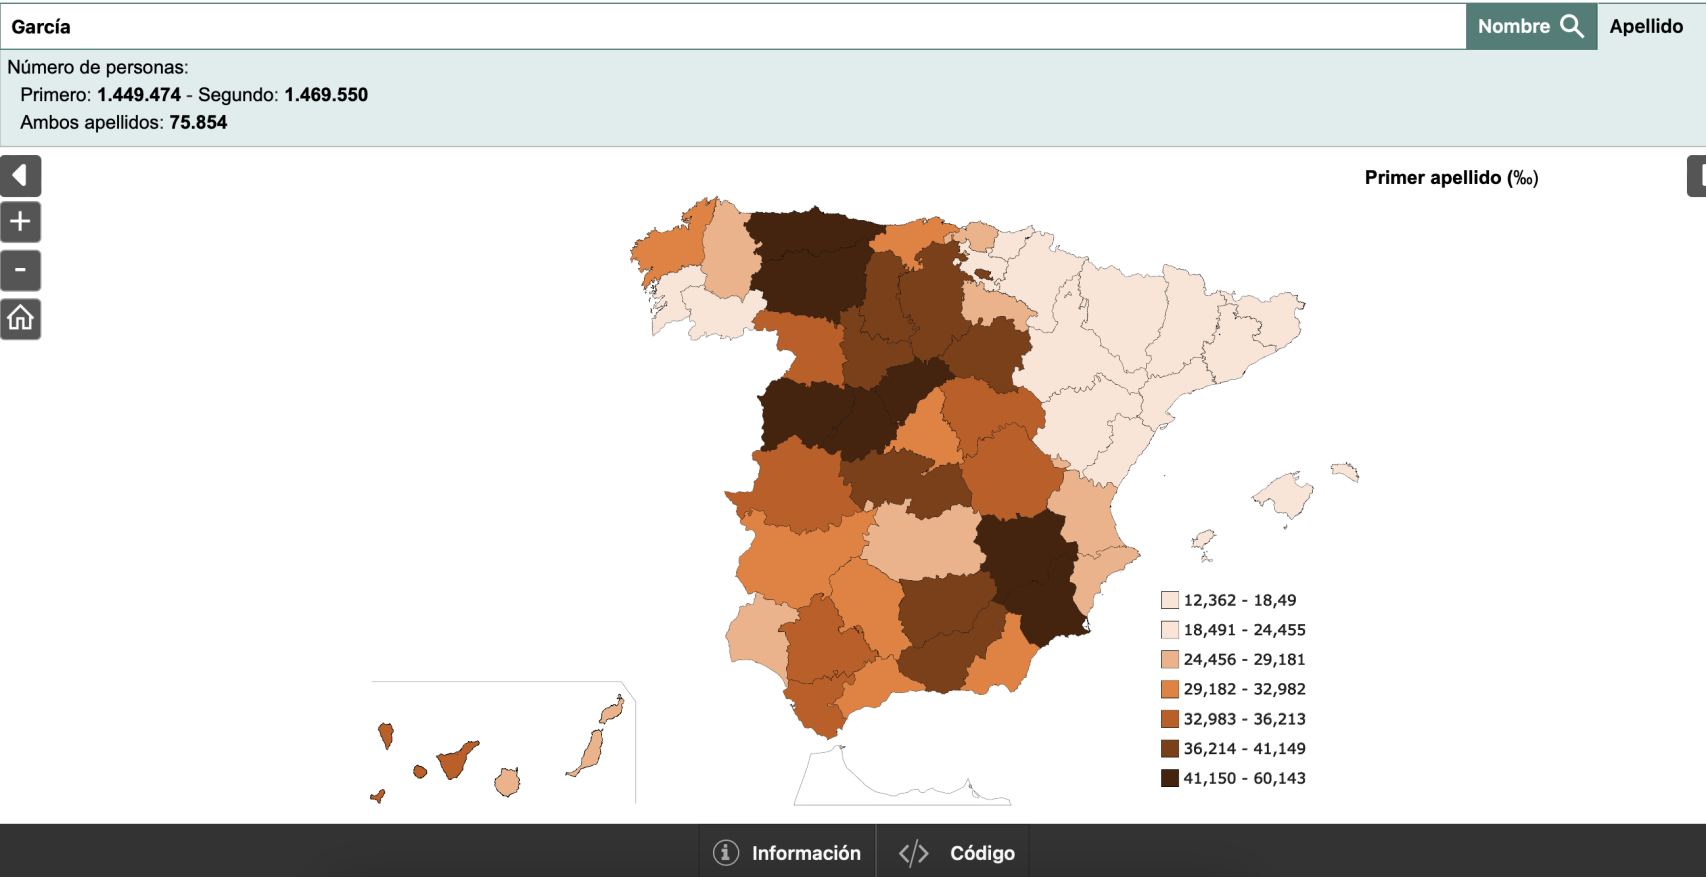This screenshot has width=1706, height=877.
Task: Click the 36,214 - 41,149 legend swatch
Action: point(1169,748)
